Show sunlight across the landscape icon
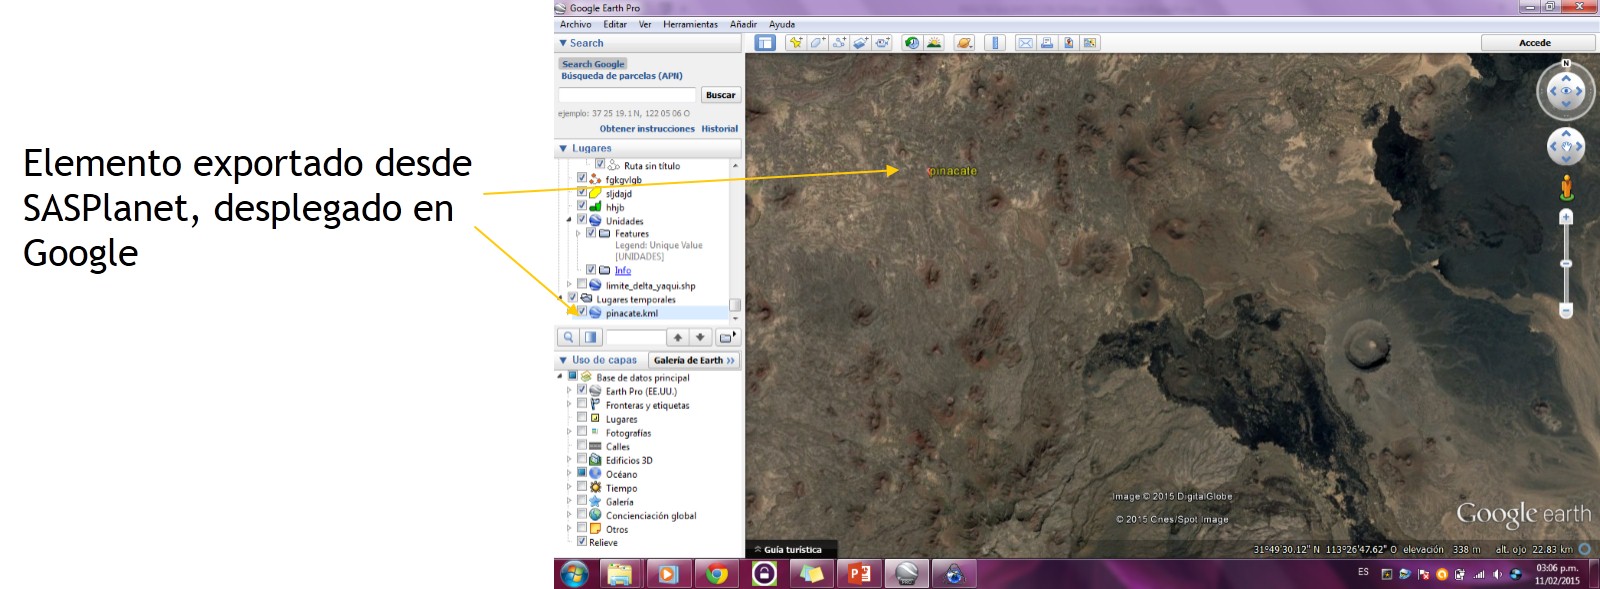Screen dimensions: 1600x589 coord(934,43)
